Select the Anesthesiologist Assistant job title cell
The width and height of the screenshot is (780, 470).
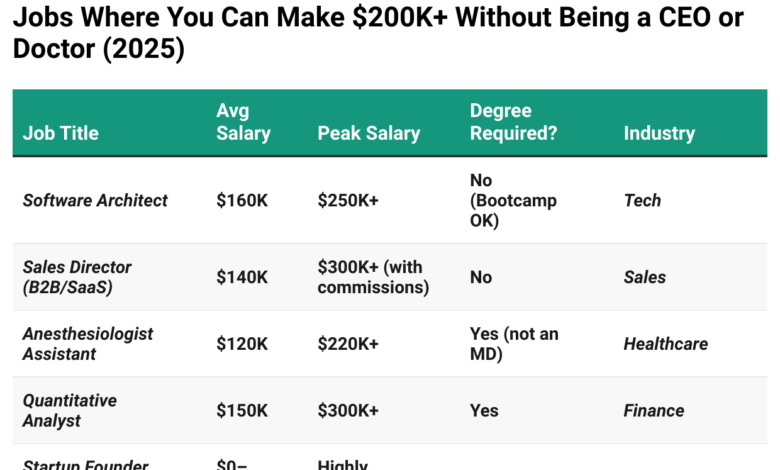tap(88, 343)
